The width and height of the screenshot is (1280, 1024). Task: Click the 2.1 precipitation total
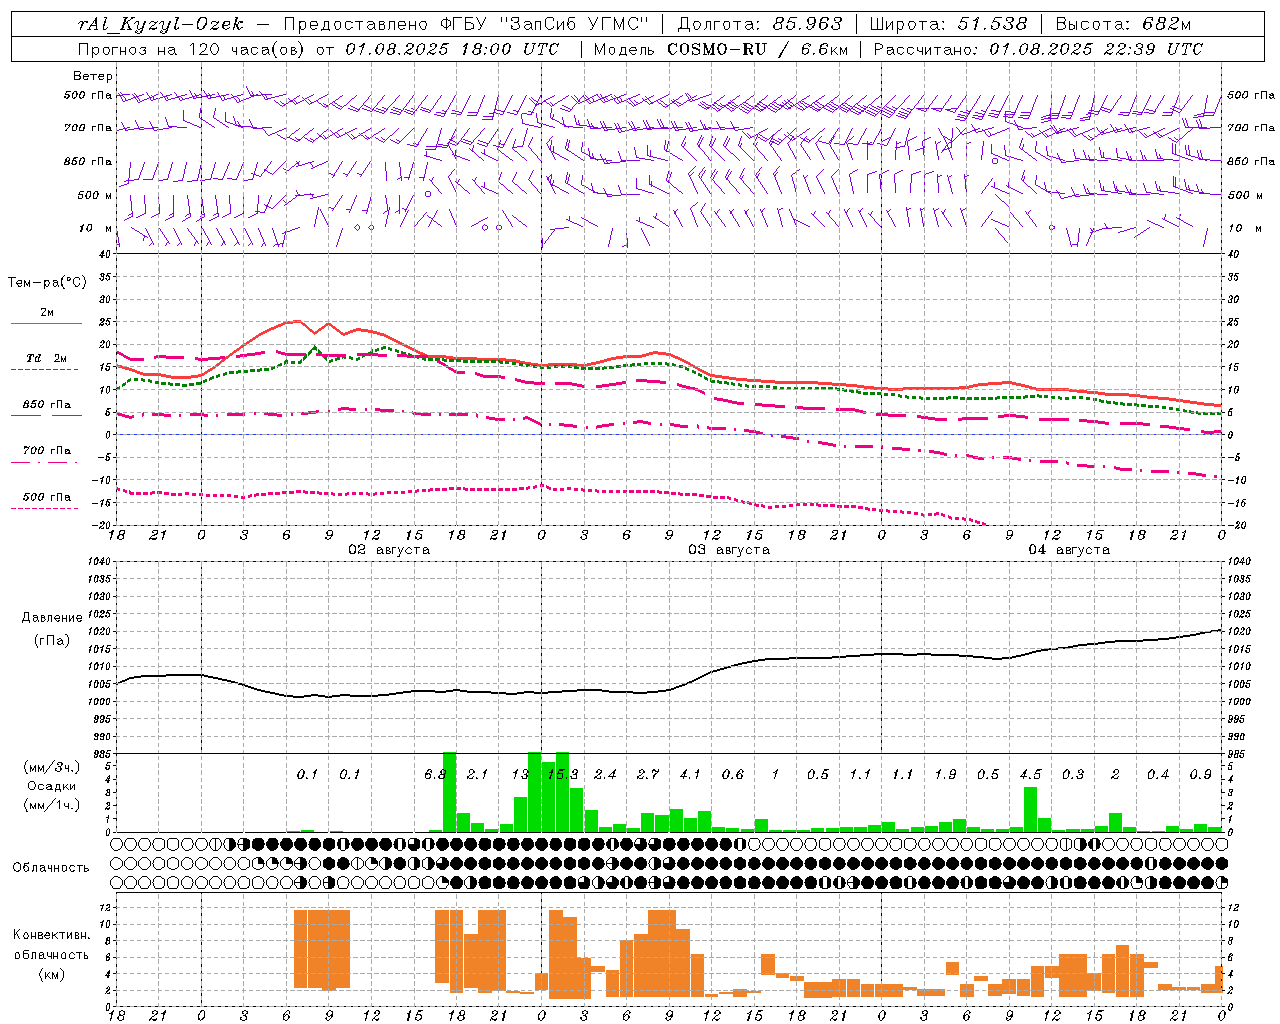pos(477,775)
